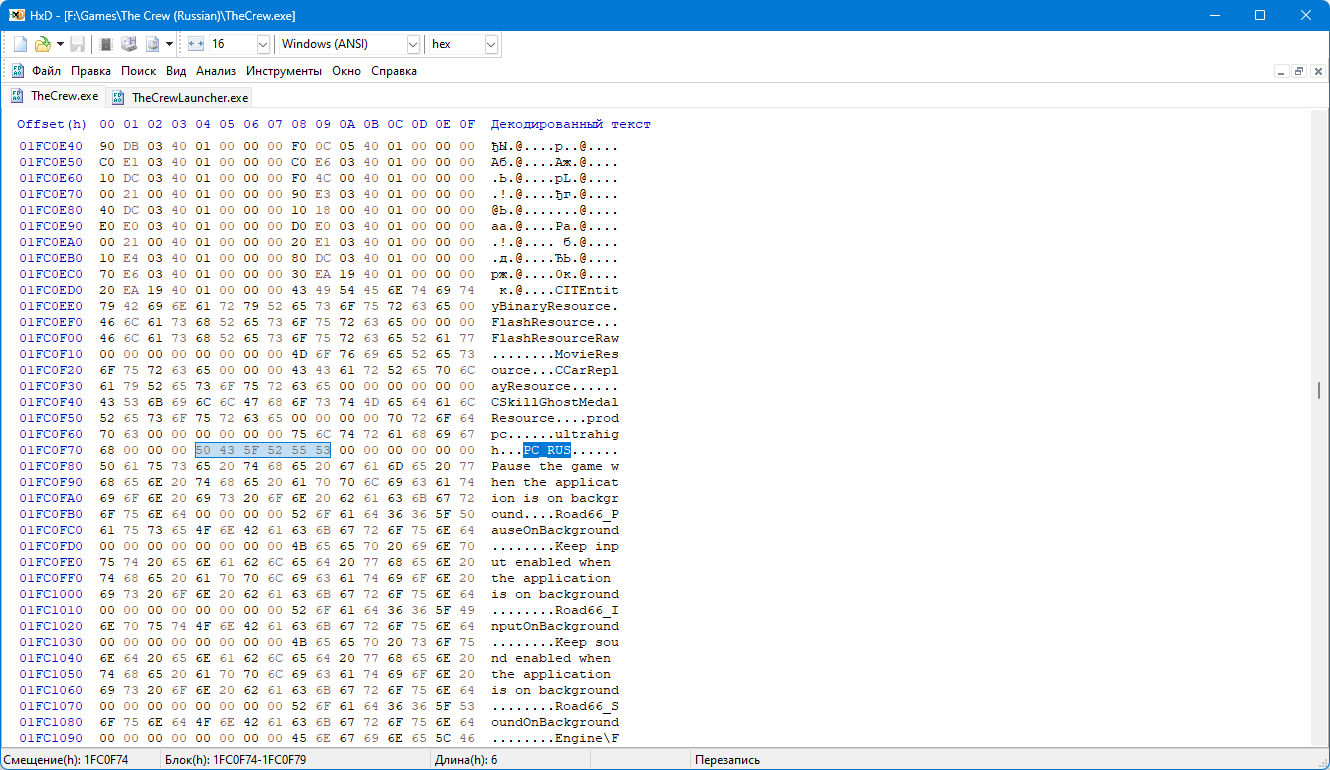
Task: Click the document icon left of Файл menu
Action: pos(17,71)
